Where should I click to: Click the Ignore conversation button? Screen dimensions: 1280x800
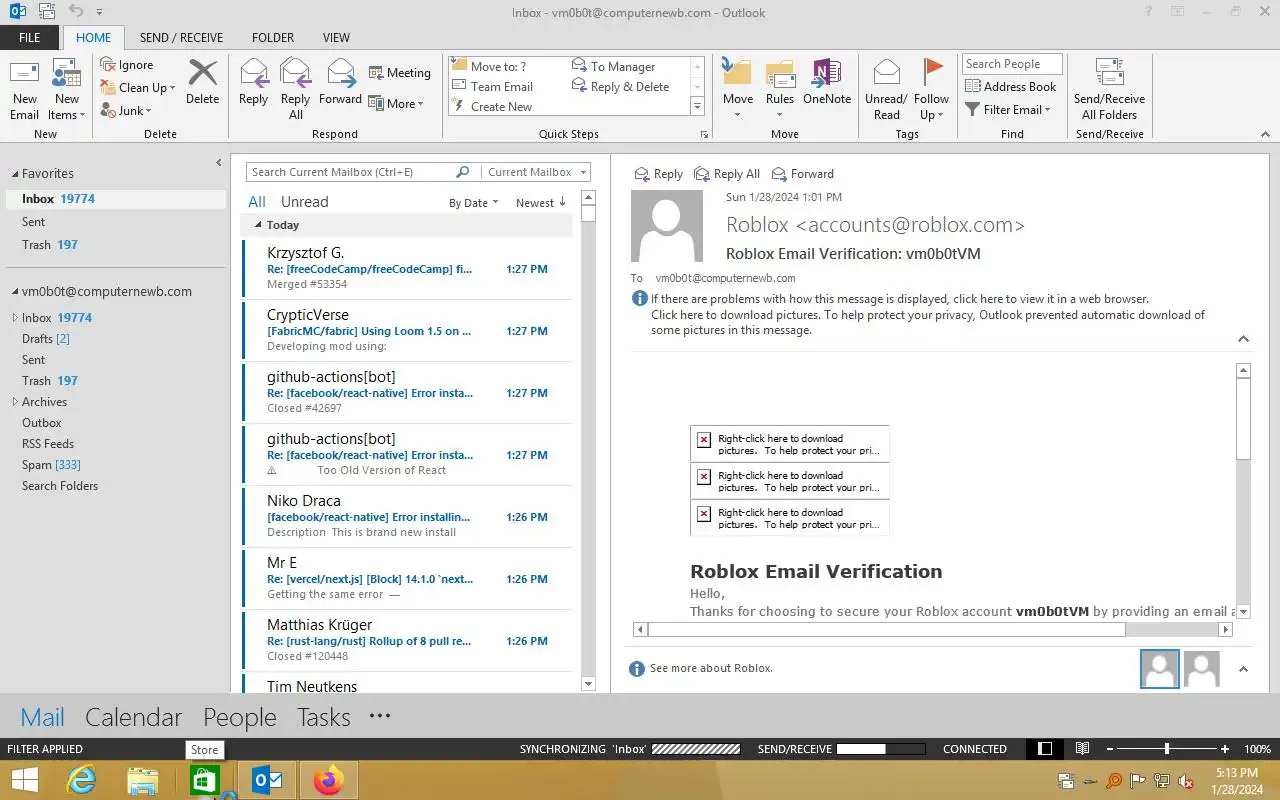pyautogui.click(x=127, y=65)
